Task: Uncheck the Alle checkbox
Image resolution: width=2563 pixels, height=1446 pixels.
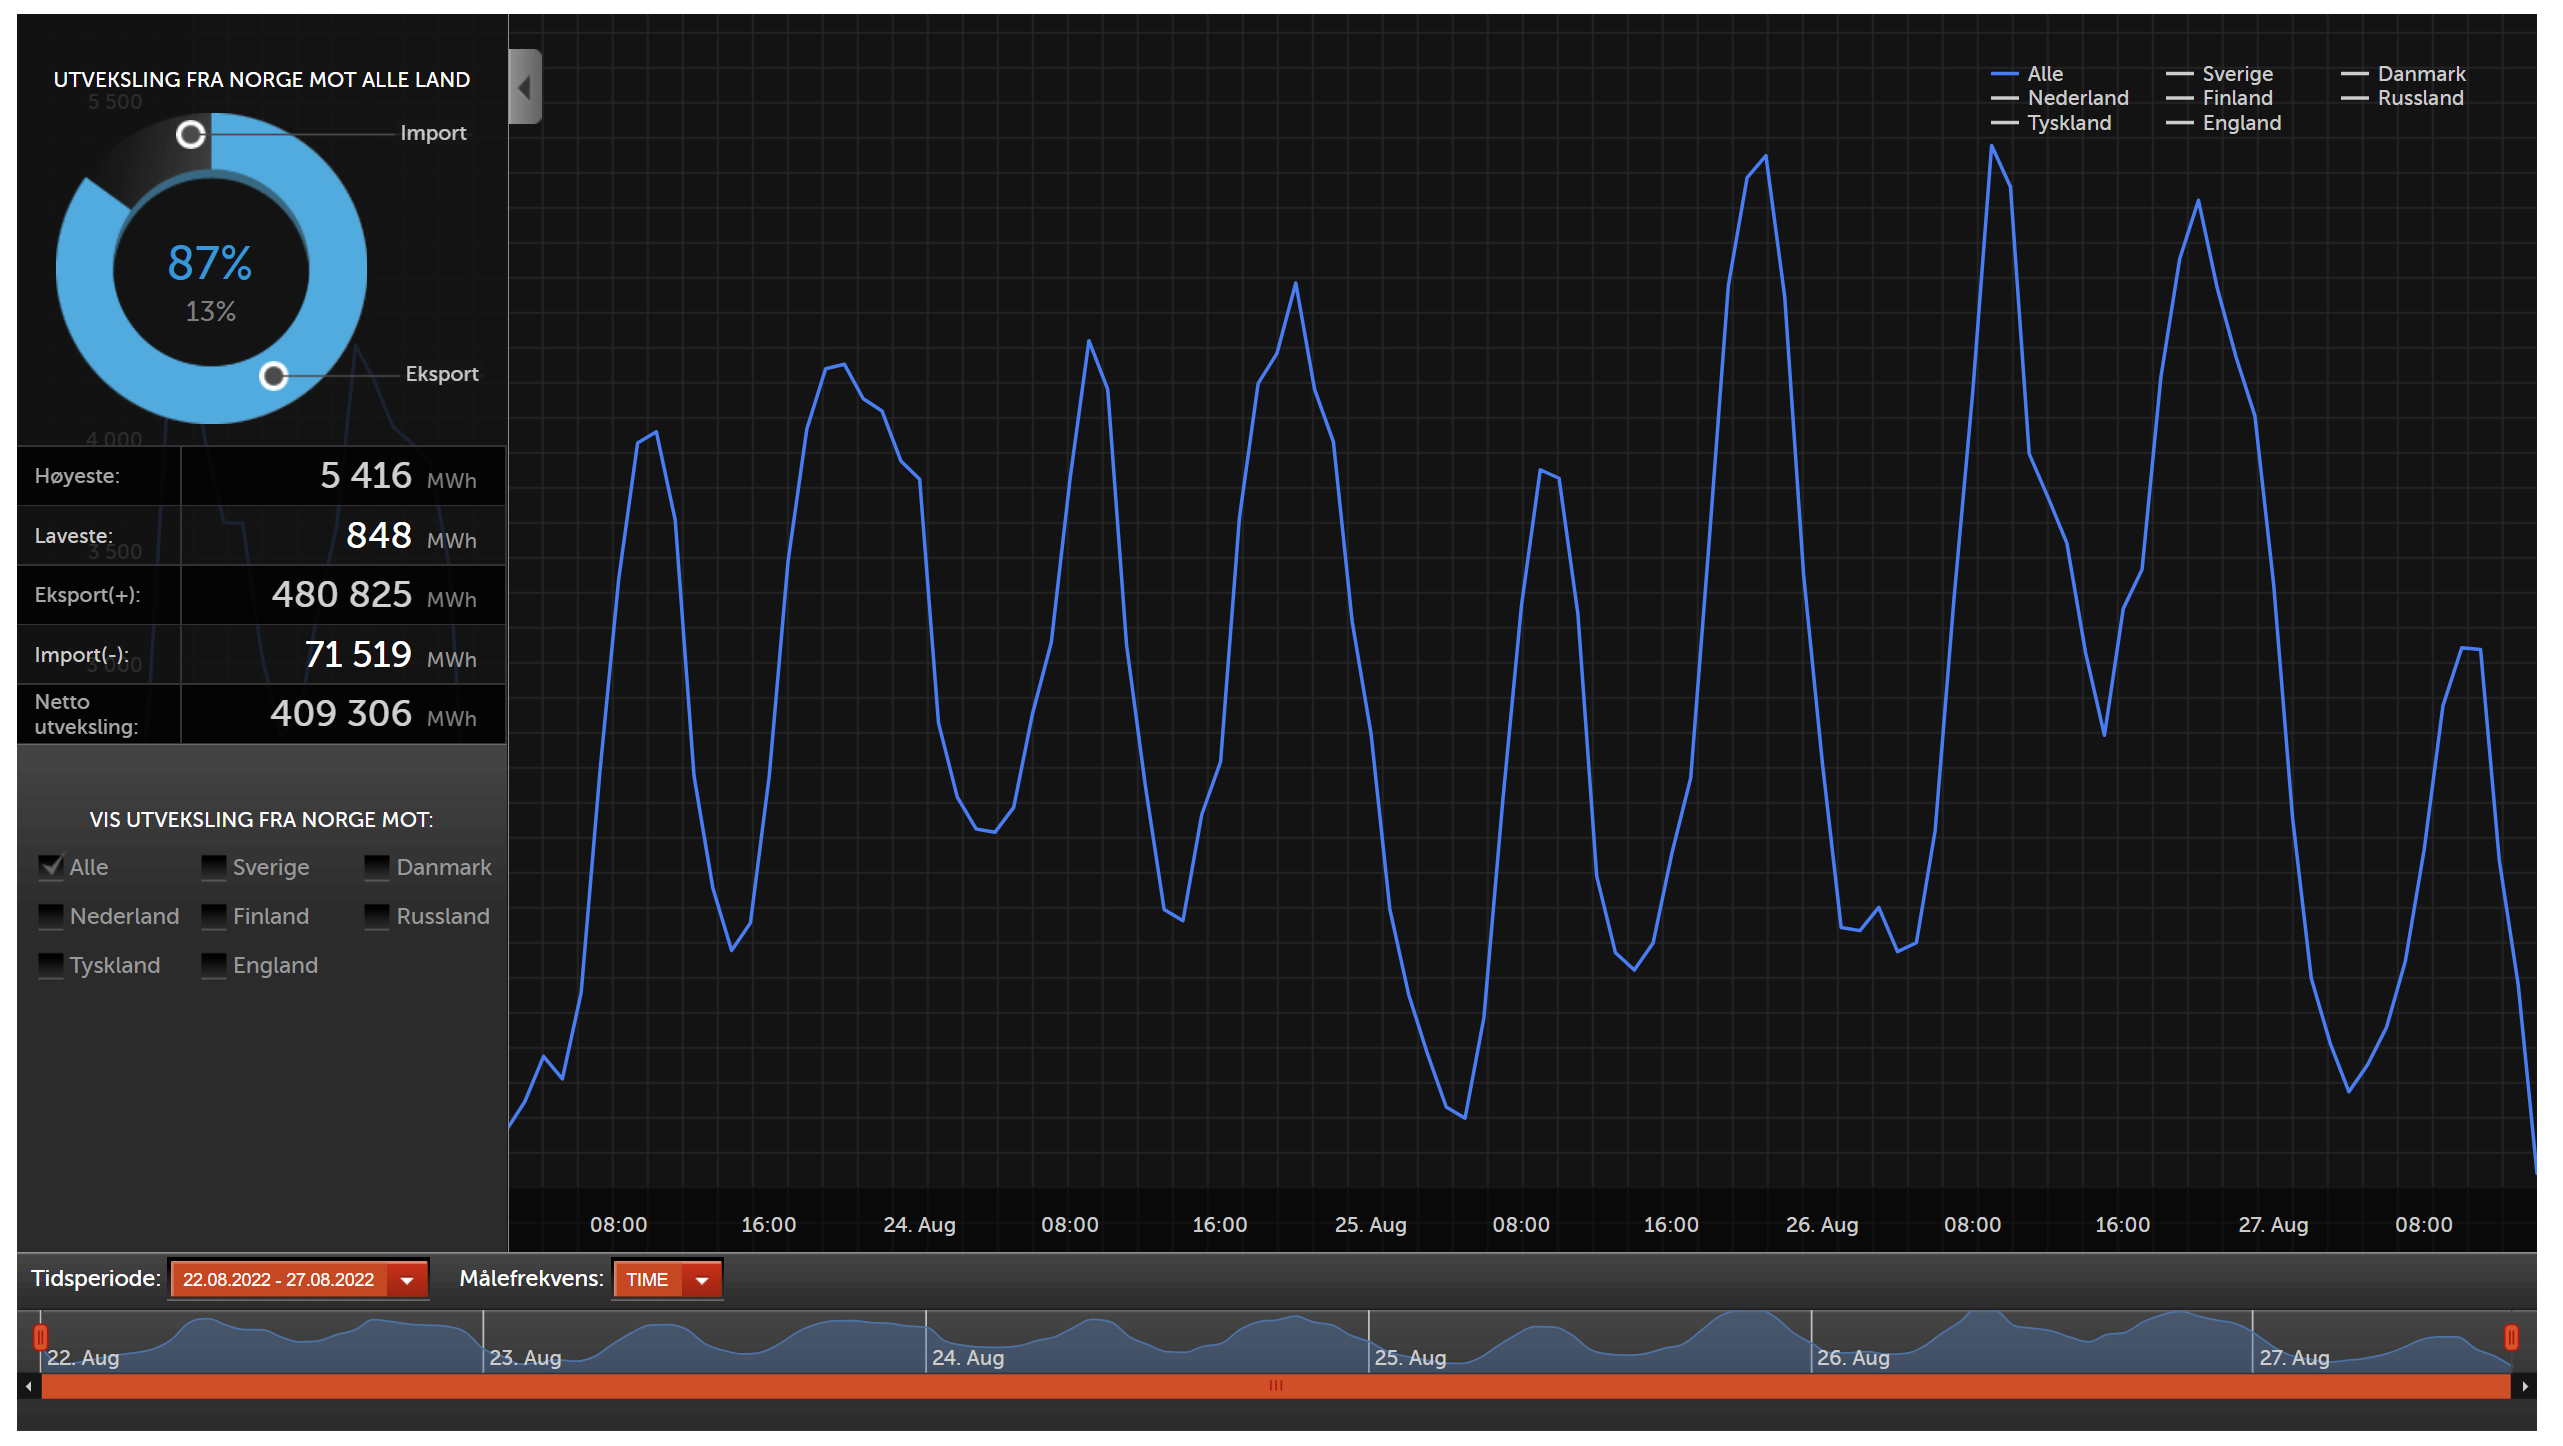Action: 51,867
